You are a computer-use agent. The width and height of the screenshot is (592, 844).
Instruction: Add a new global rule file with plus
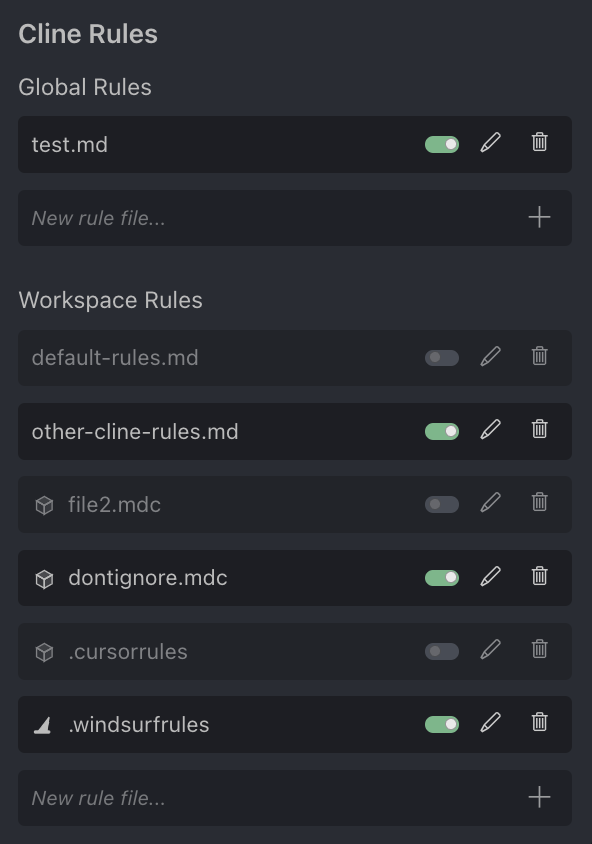click(x=539, y=217)
